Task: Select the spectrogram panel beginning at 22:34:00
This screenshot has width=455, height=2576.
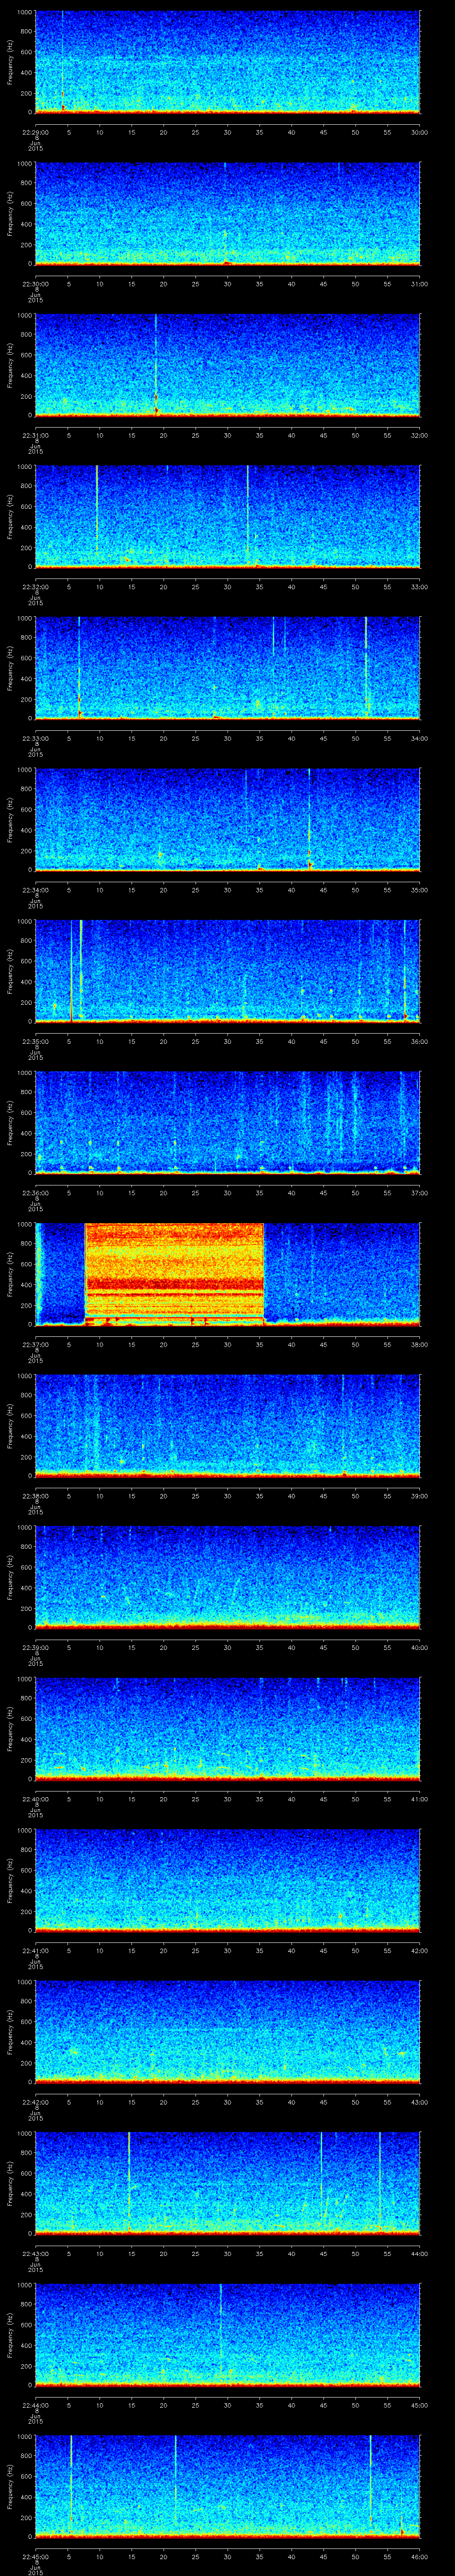Action: [x=227, y=820]
